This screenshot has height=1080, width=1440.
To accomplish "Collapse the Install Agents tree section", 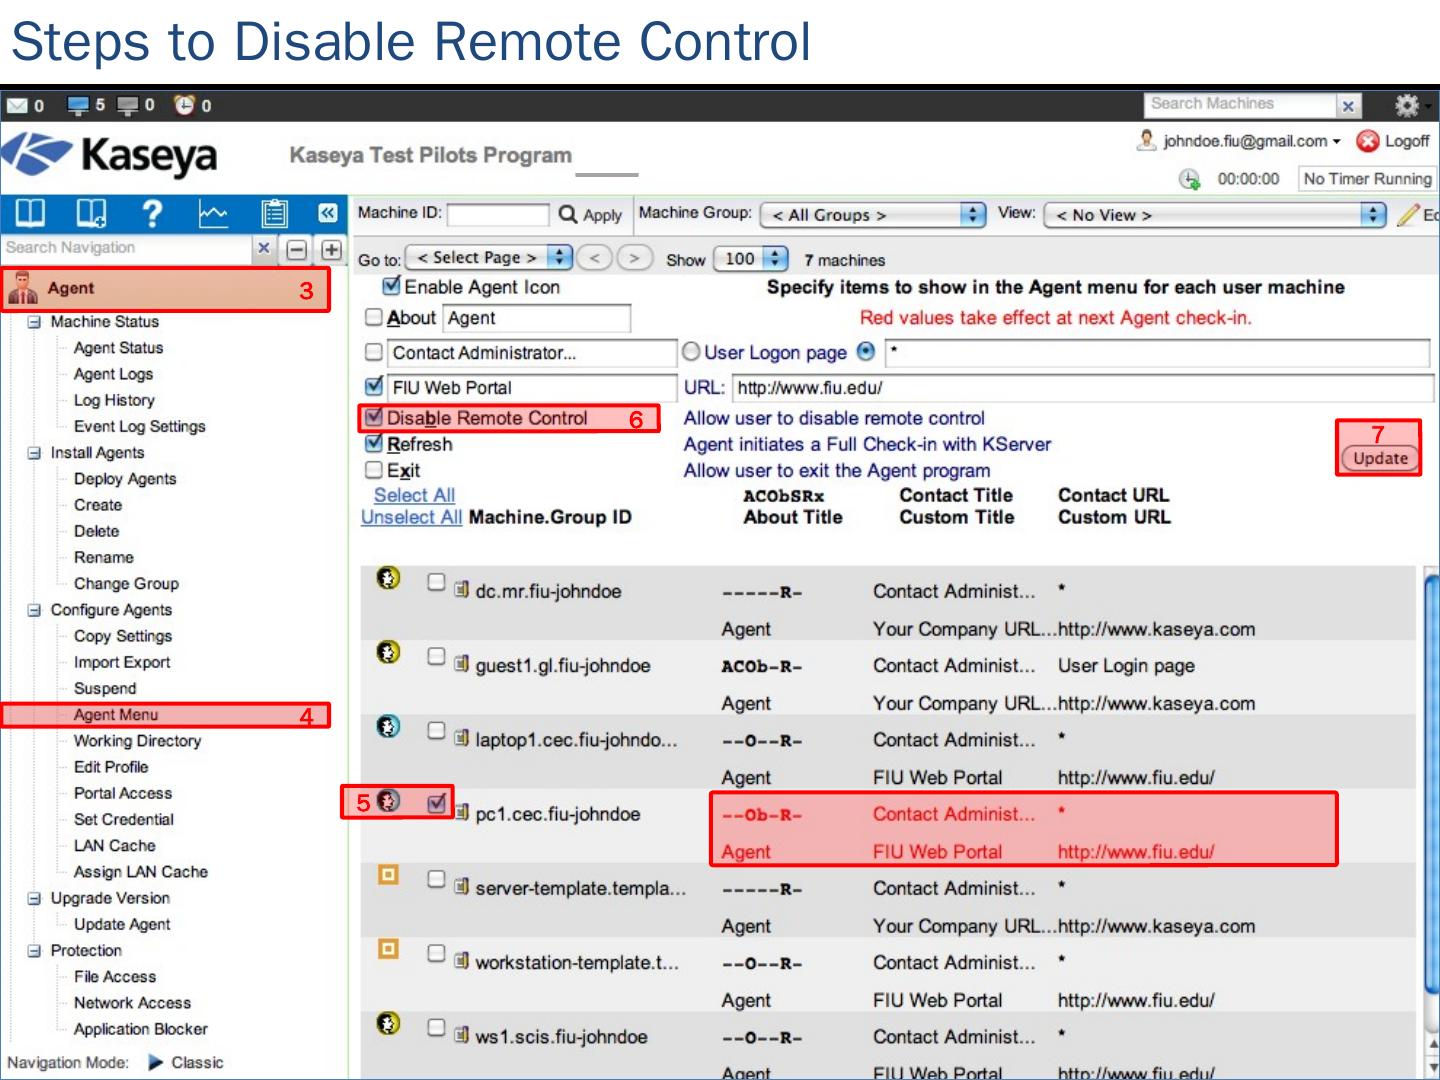I will [x=34, y=453].
